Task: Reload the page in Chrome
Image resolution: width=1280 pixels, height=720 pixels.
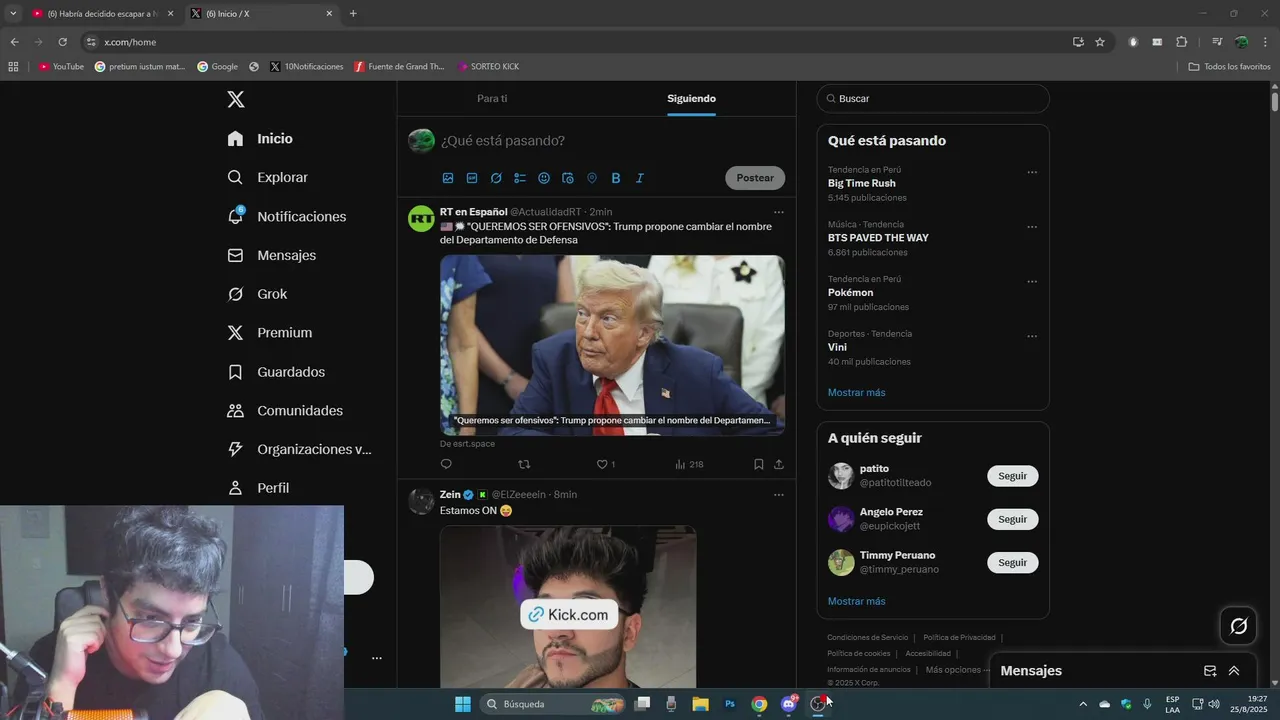Action: coord(62,42)
